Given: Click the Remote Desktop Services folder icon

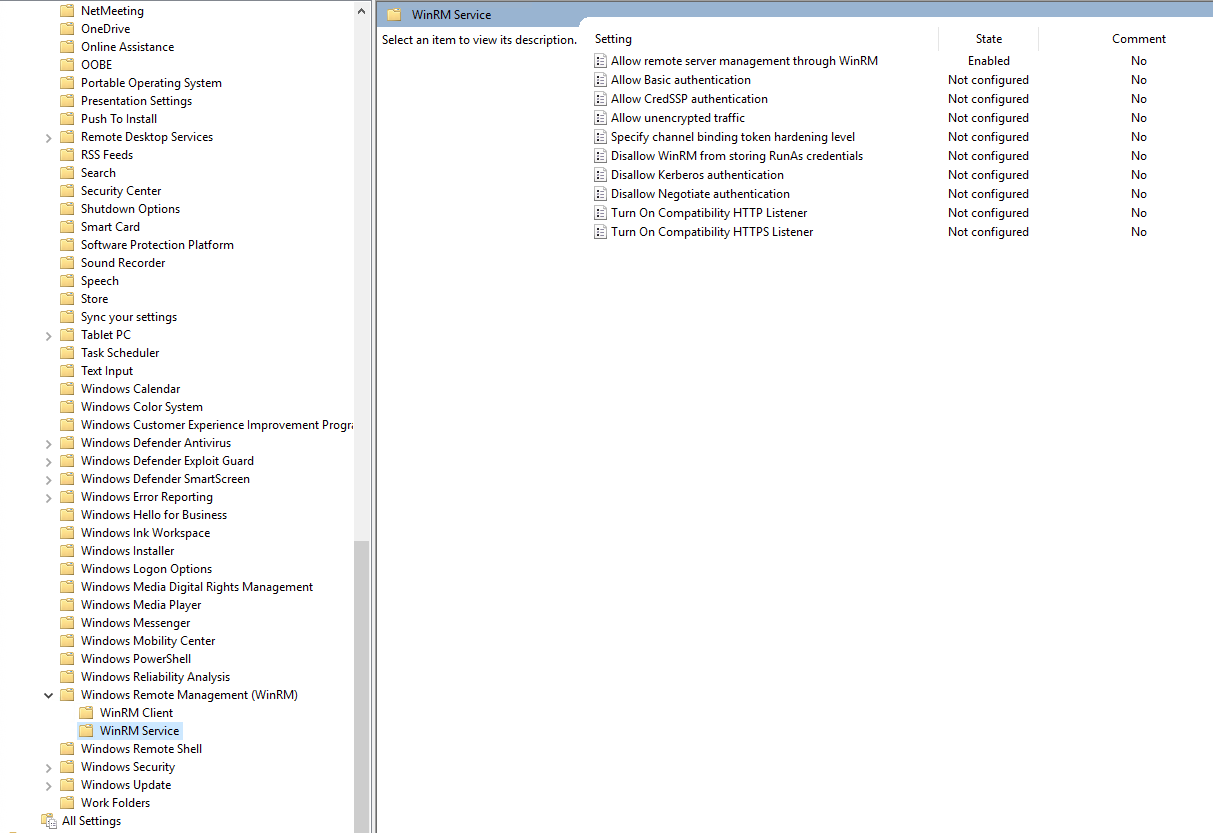Looking at the screenshot, I should pos(67,137).
